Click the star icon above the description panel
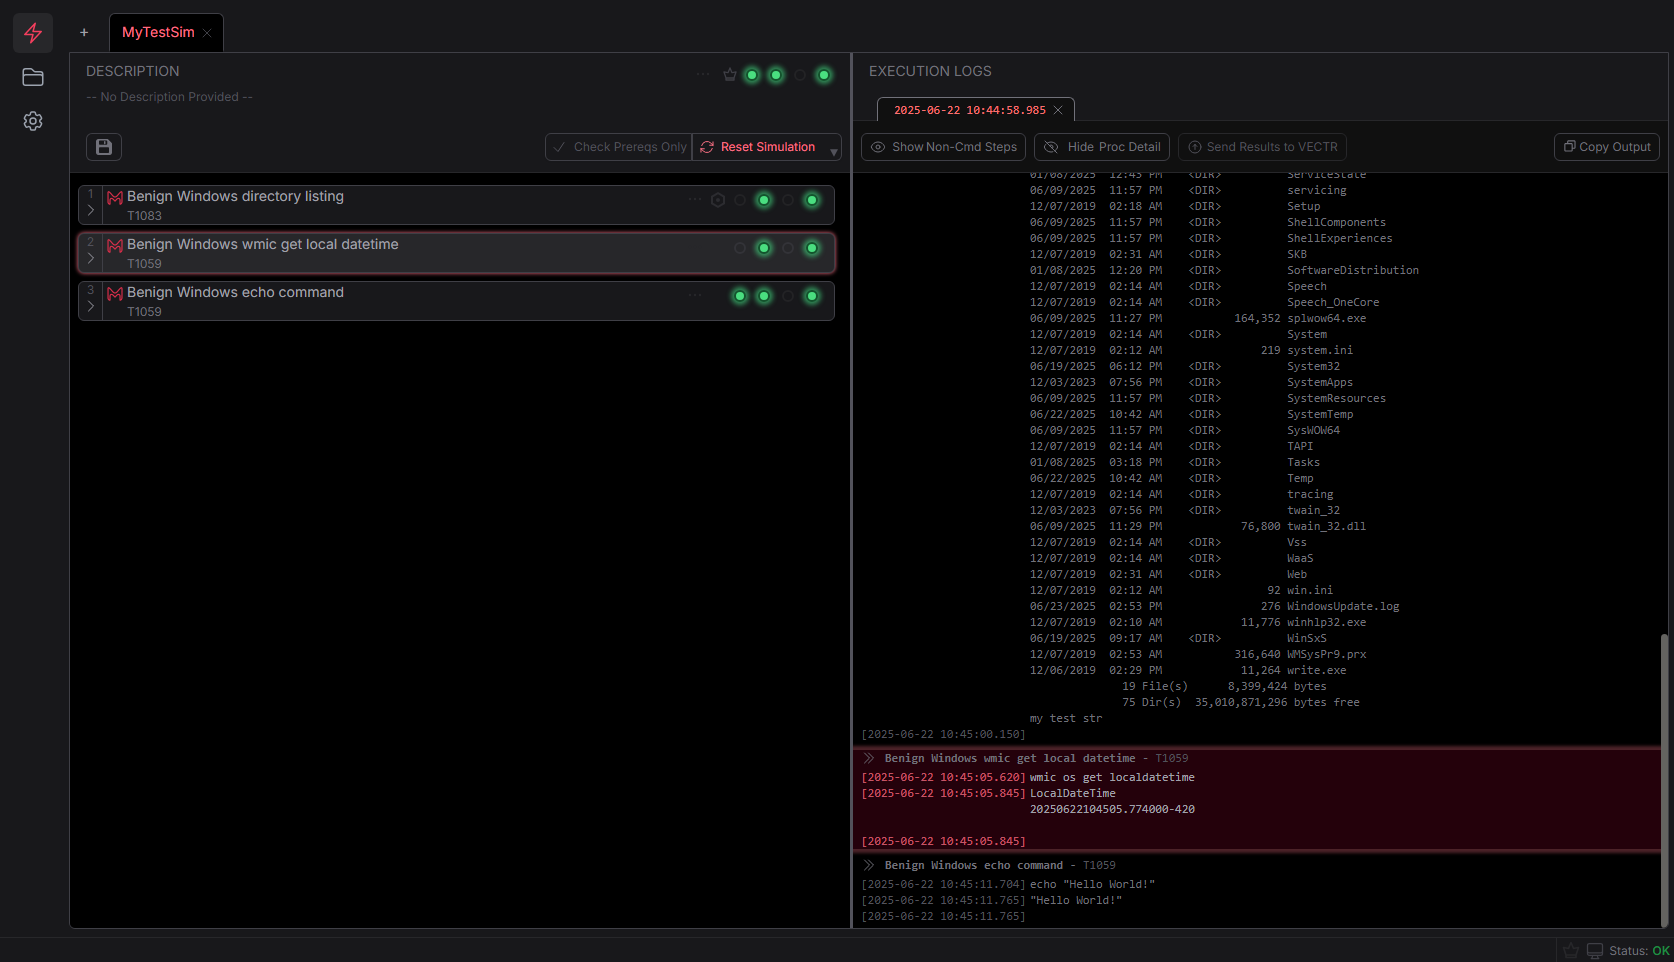The image size is (1674, 962). point(729,74)
